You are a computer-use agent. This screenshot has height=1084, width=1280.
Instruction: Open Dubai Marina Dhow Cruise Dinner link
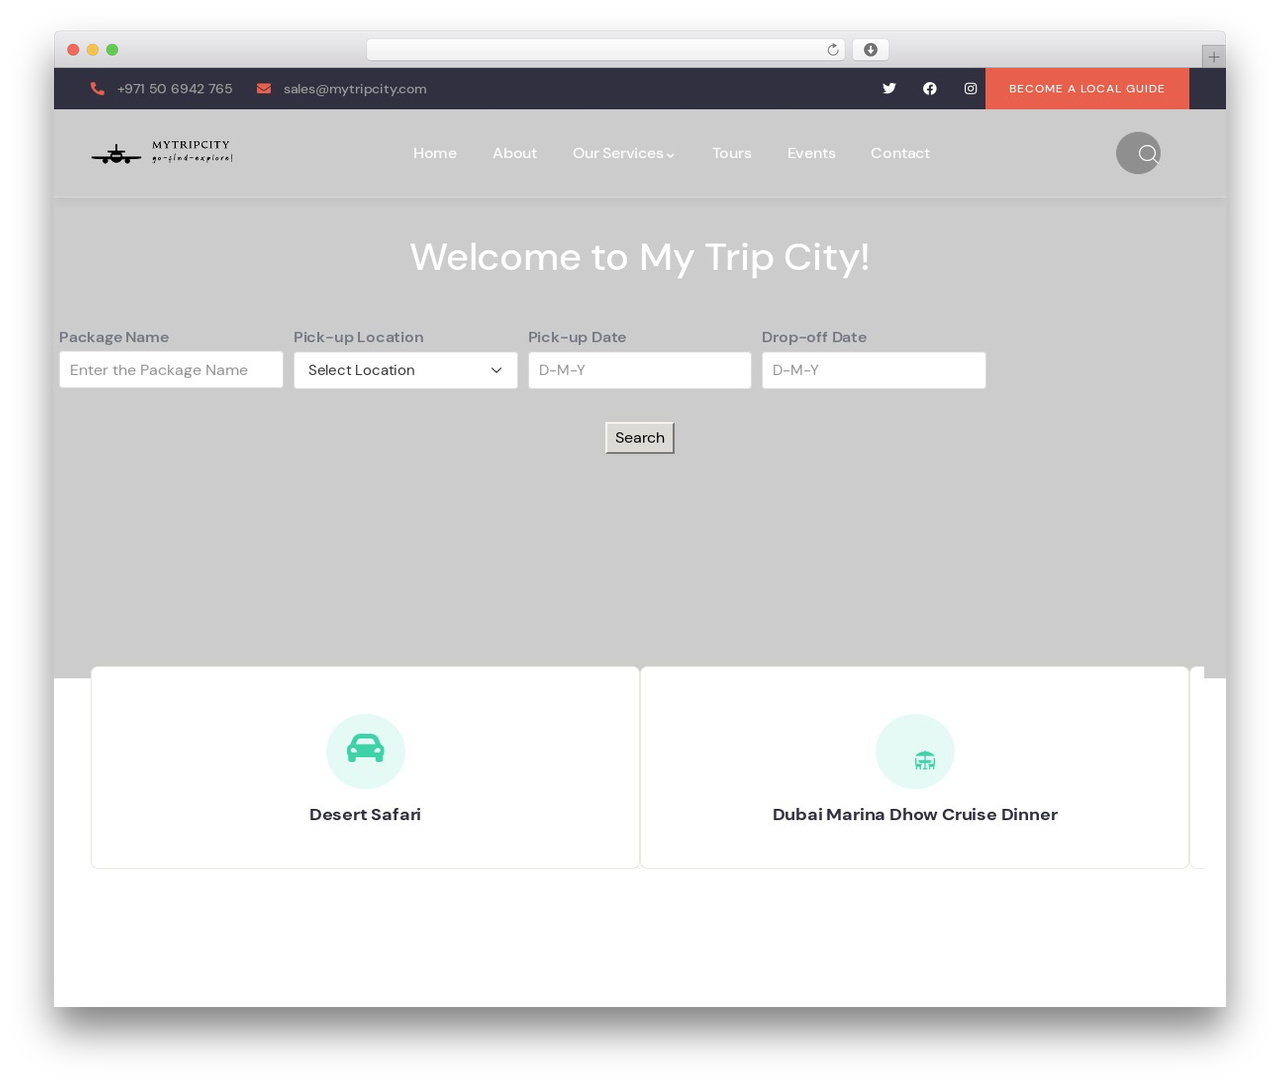[915, 814]
